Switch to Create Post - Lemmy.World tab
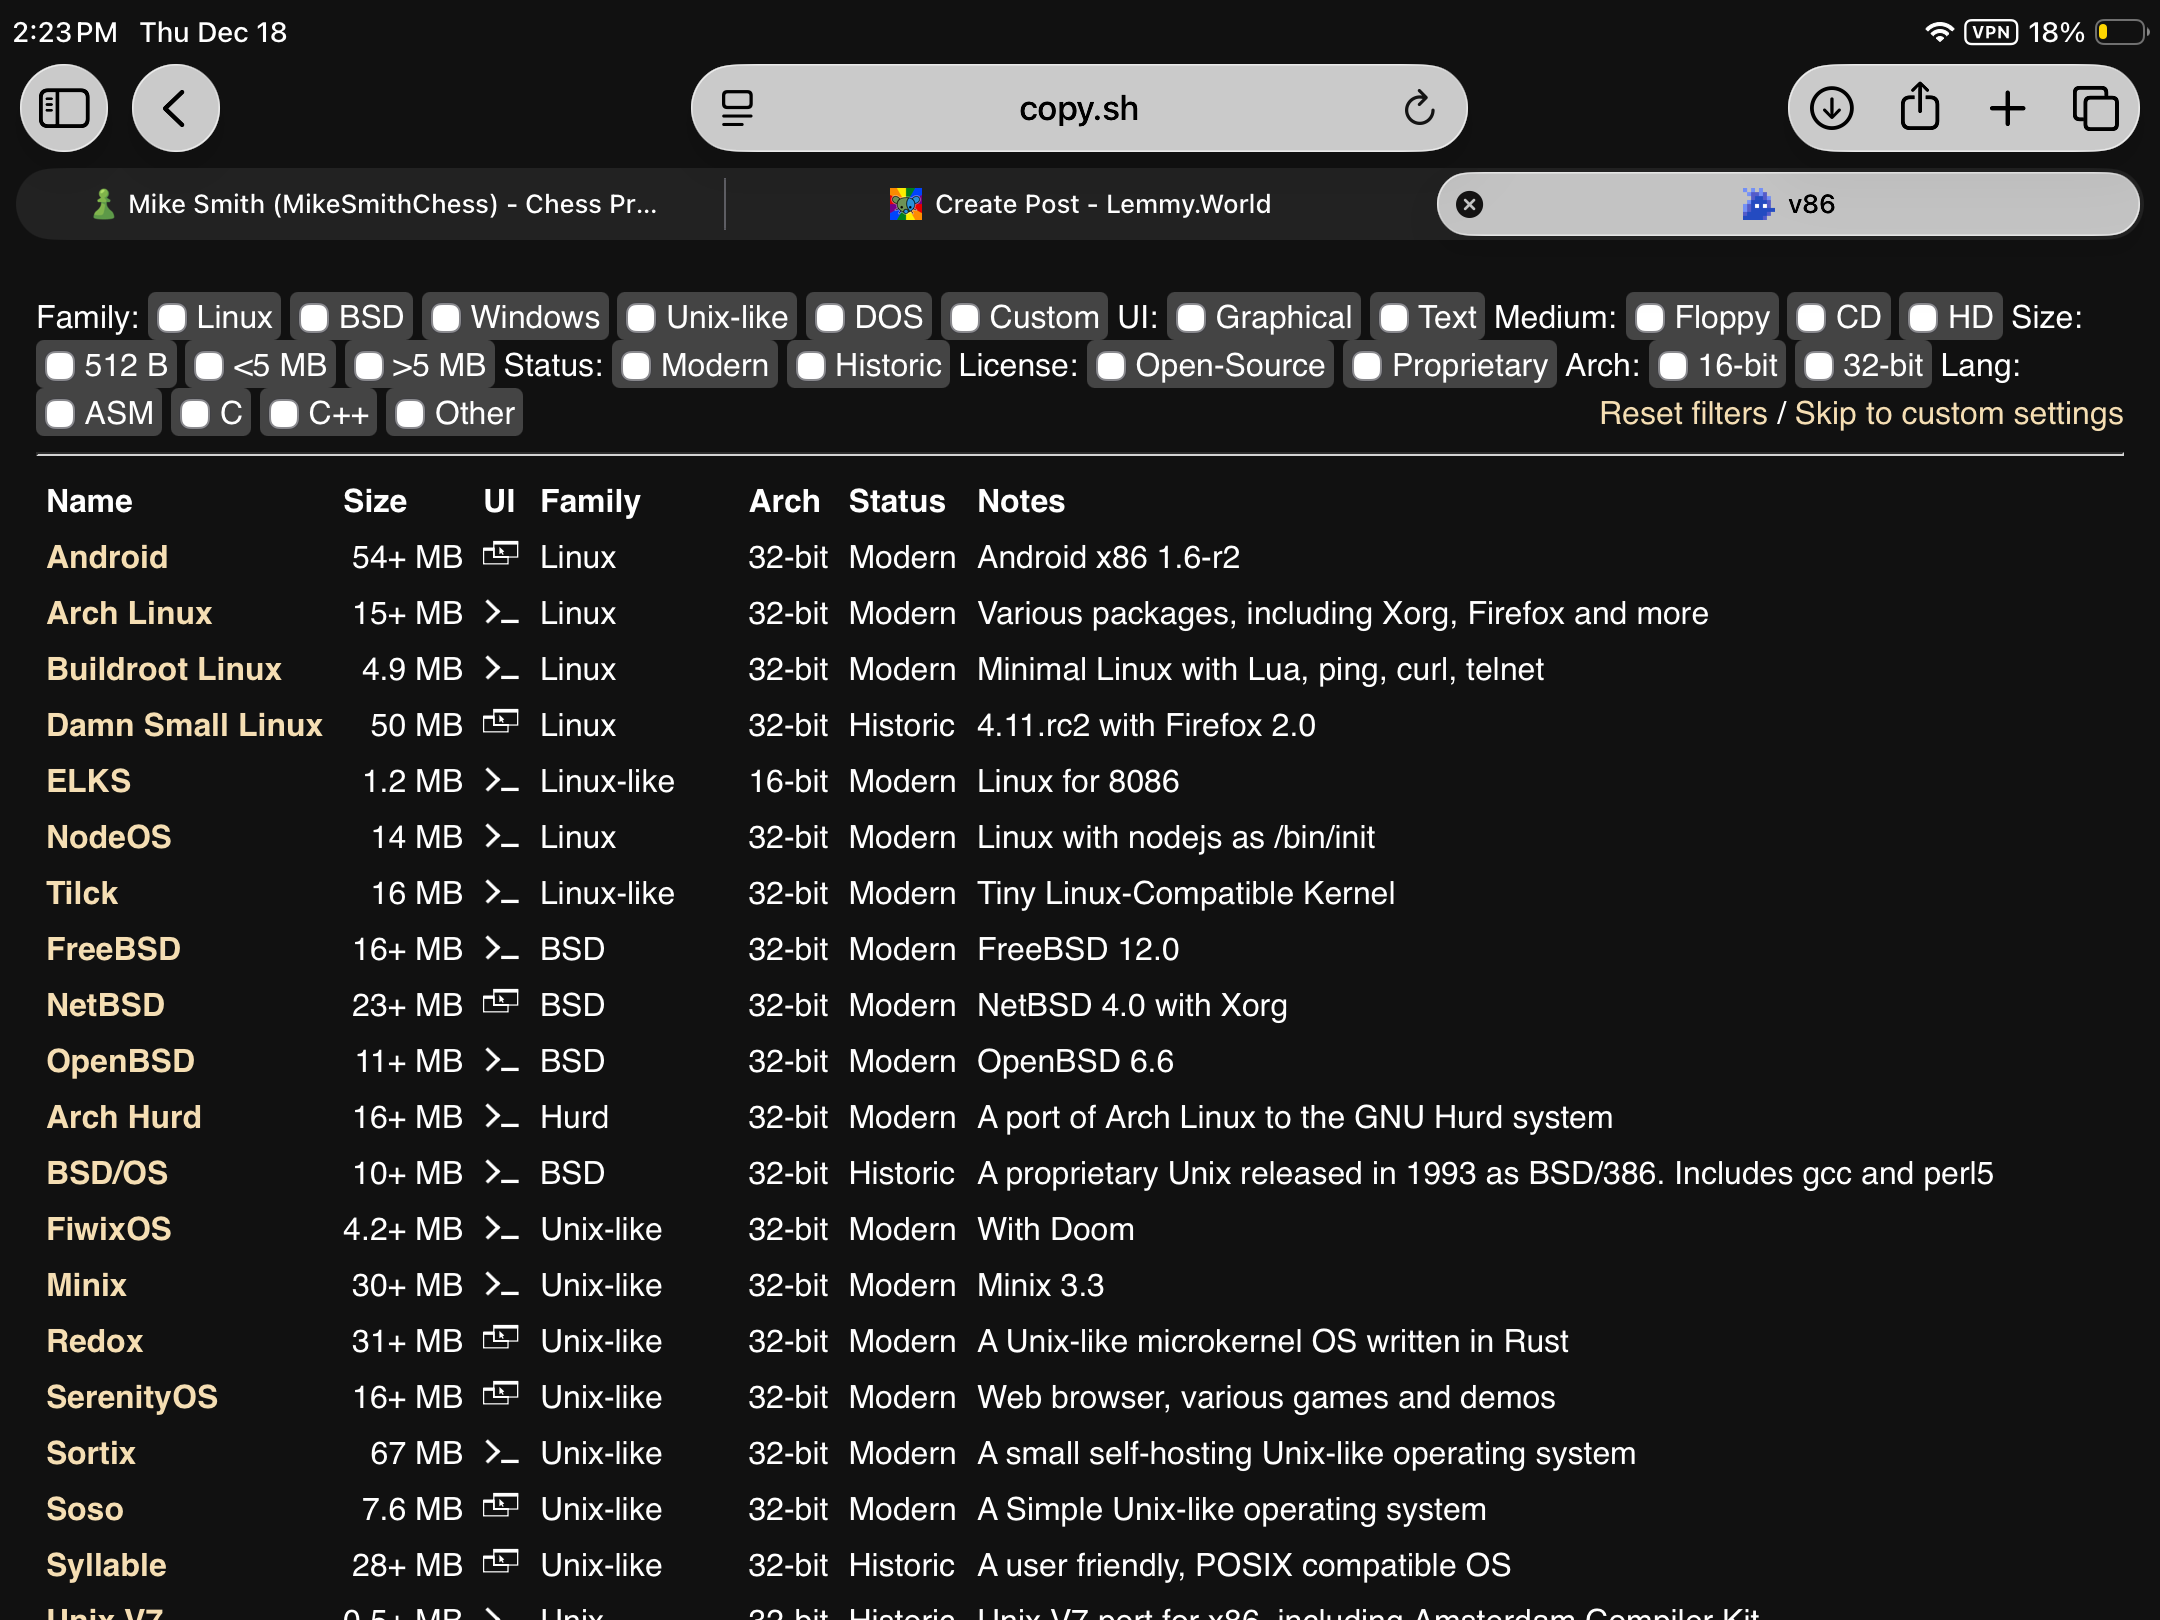2160x1620 pixels. [x=1080, y=204]
